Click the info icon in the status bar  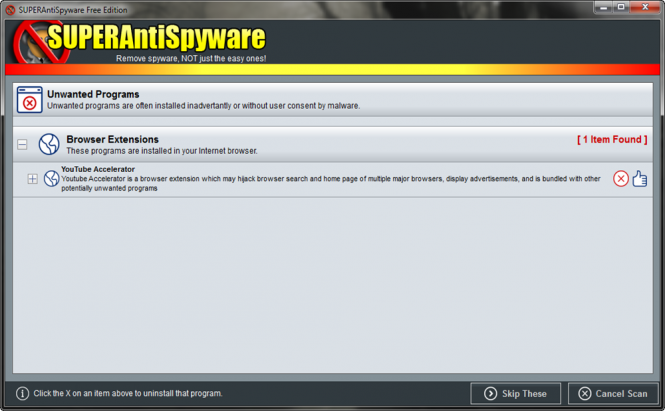(23, 393)
